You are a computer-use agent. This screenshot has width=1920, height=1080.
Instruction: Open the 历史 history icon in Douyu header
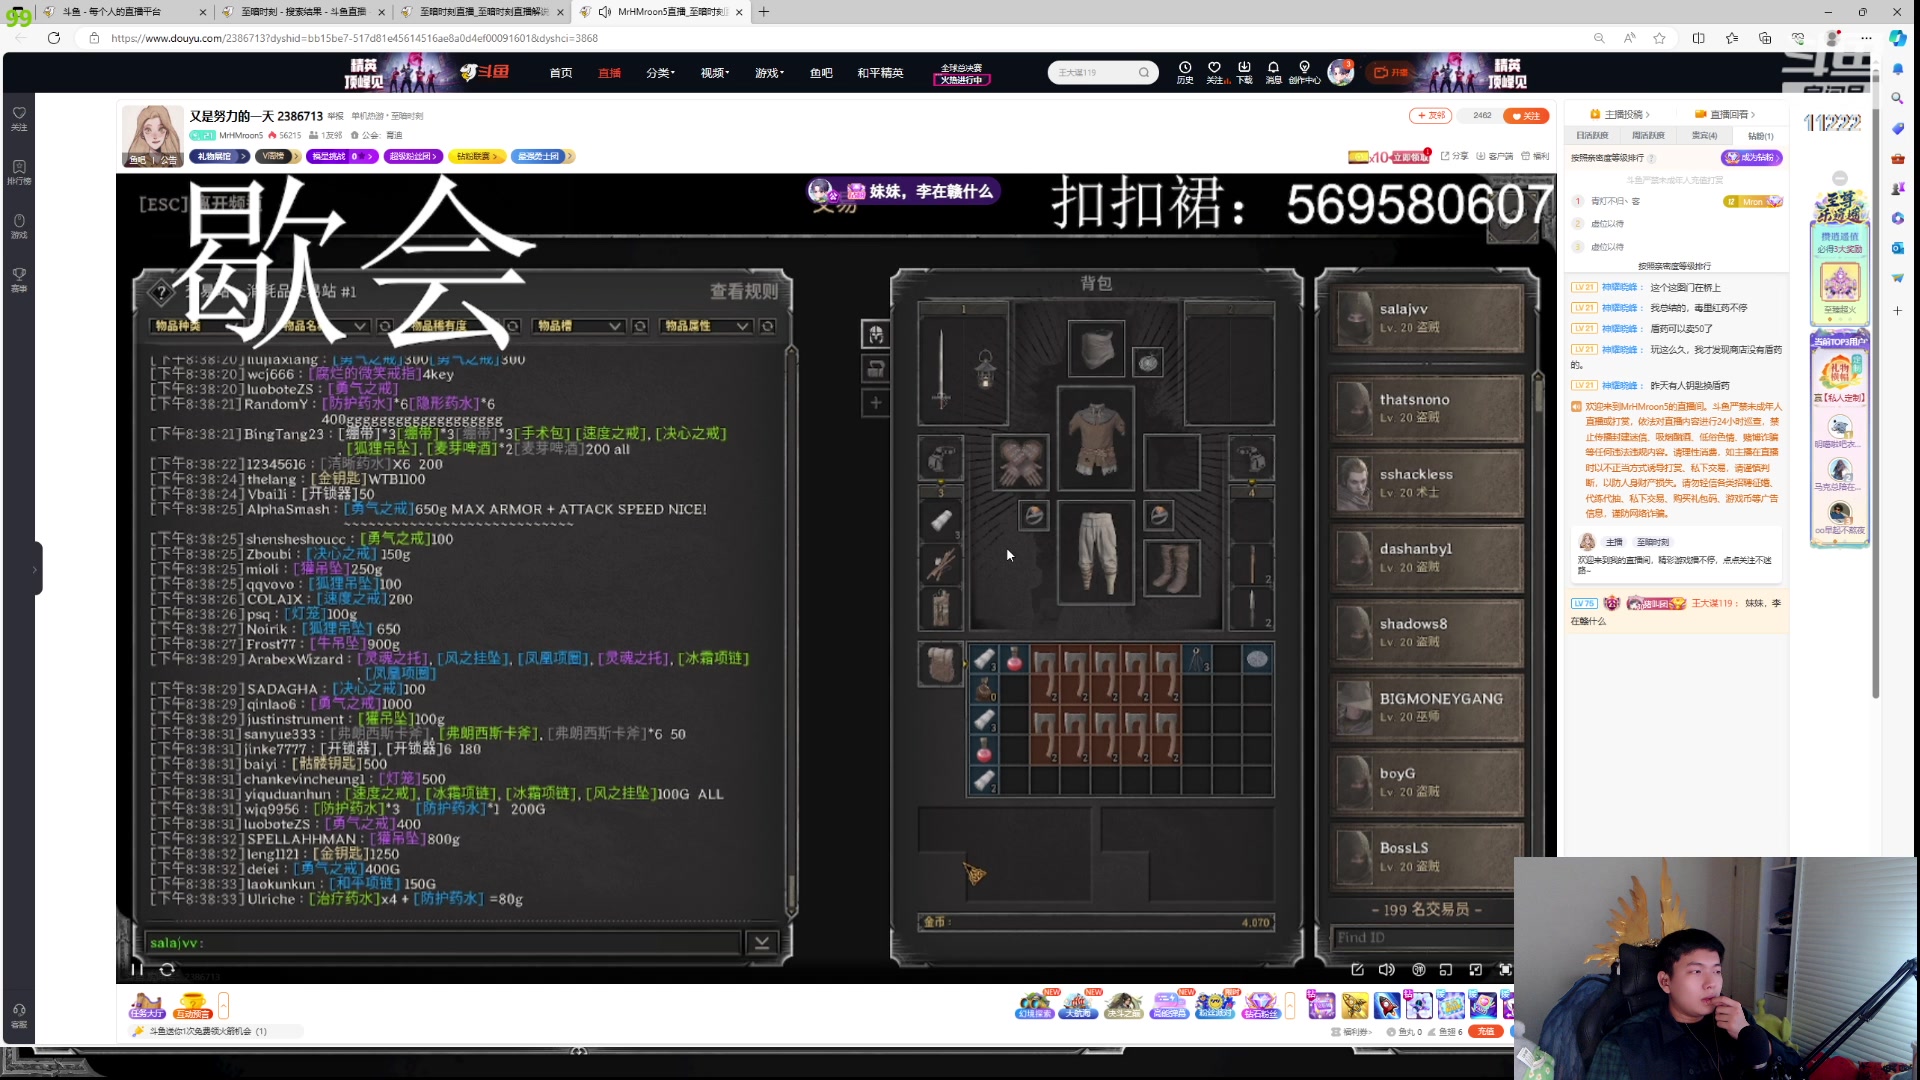click(1185, 72)
